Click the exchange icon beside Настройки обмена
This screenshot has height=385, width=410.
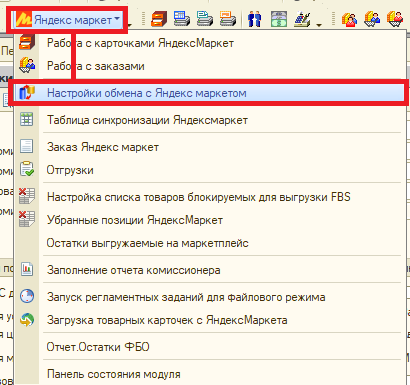coord(27,93)
